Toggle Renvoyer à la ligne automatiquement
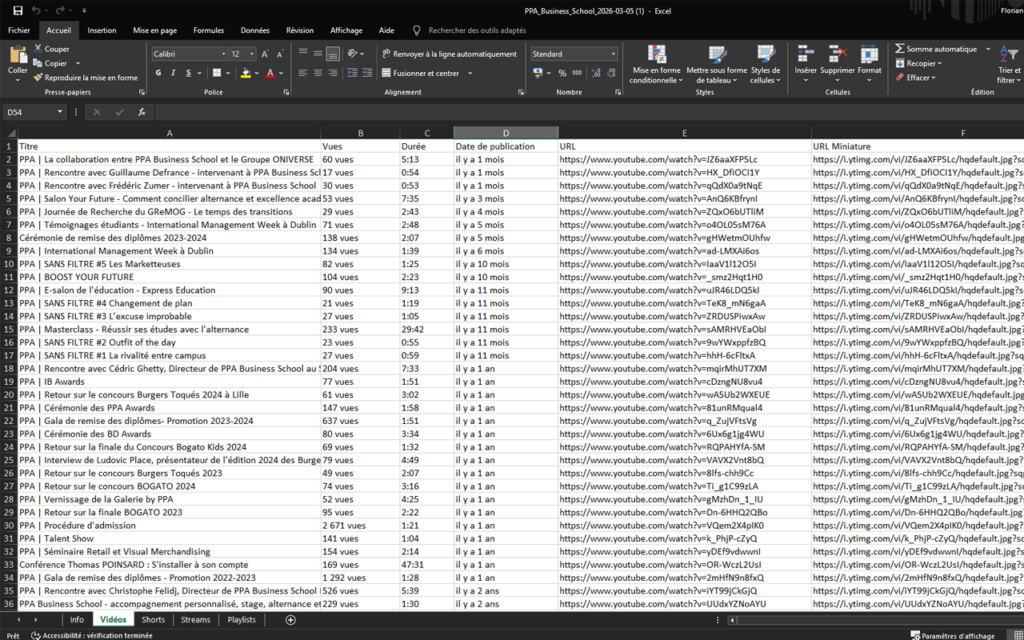This screenshot has width=1024, height=640. [448, 54]
